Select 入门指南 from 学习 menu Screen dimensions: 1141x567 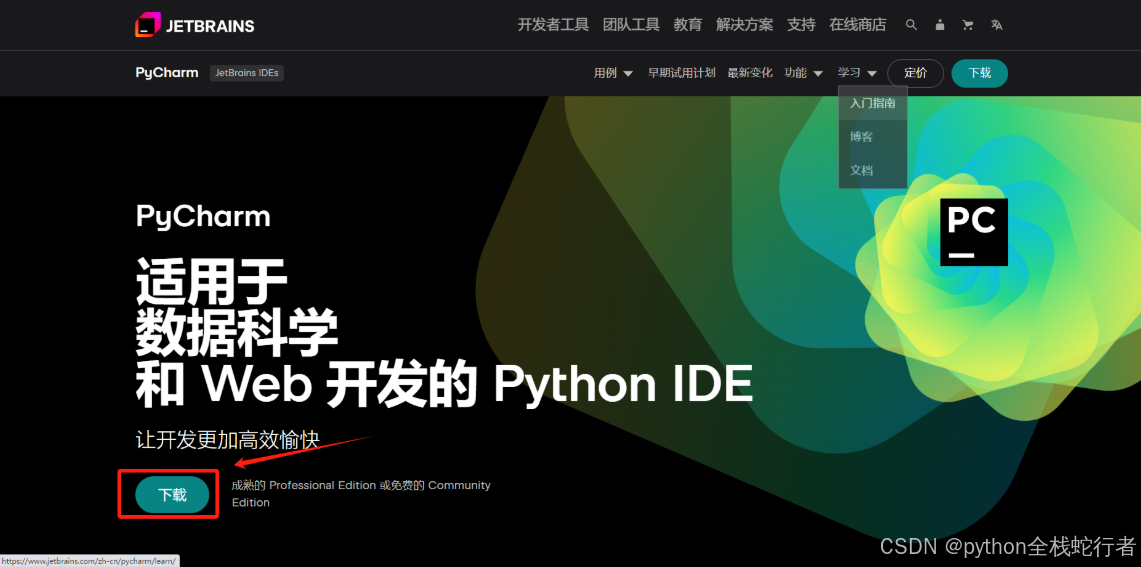[872, 103]
